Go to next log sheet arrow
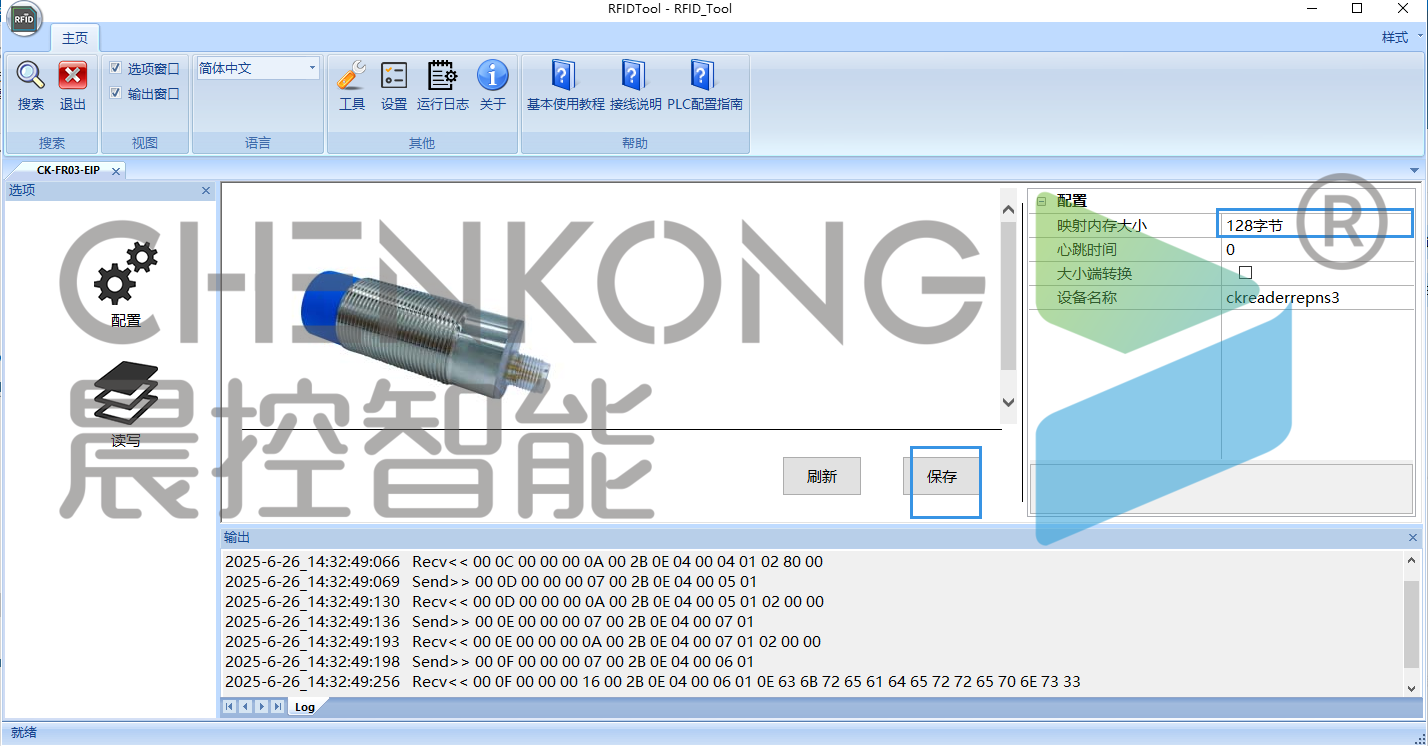The width and height of the screenshot is (1428, 746). coord(261,707)
